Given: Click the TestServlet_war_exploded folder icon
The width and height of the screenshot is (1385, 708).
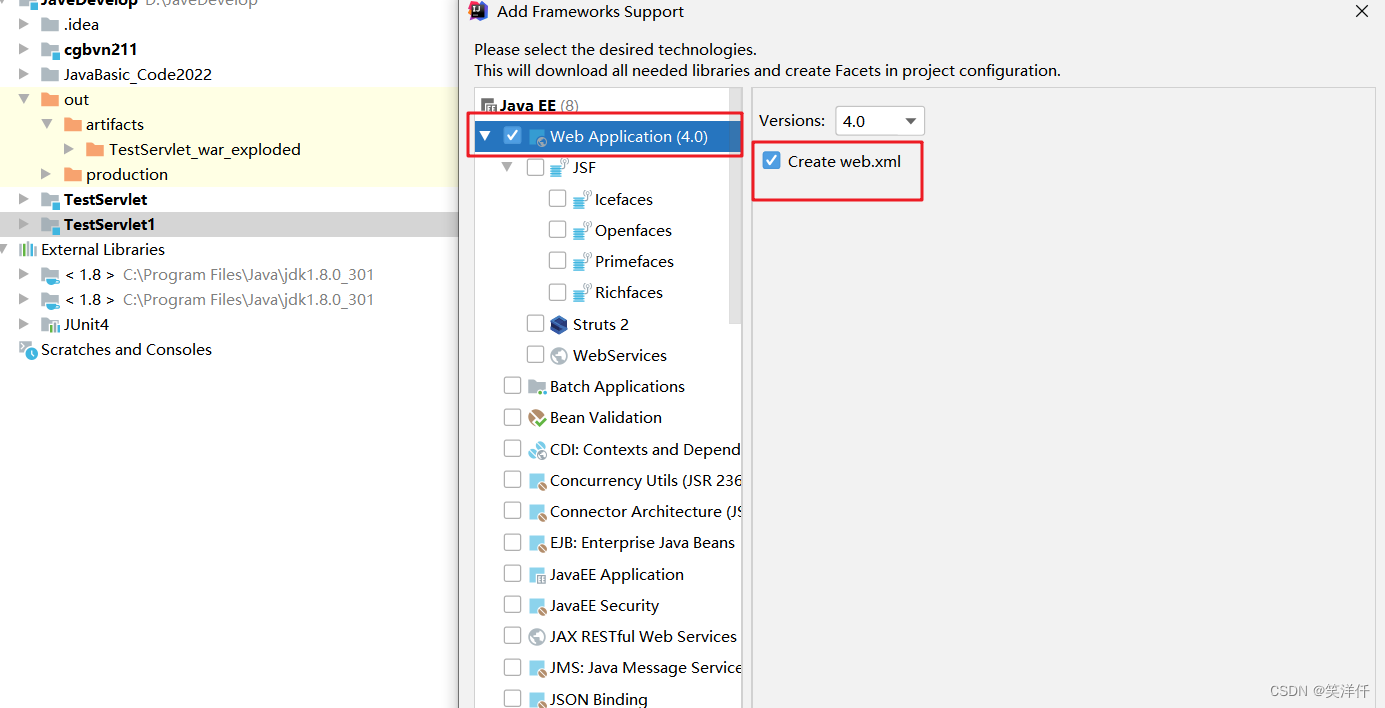Looking at the screenshot, I should [x=95, y=149].
